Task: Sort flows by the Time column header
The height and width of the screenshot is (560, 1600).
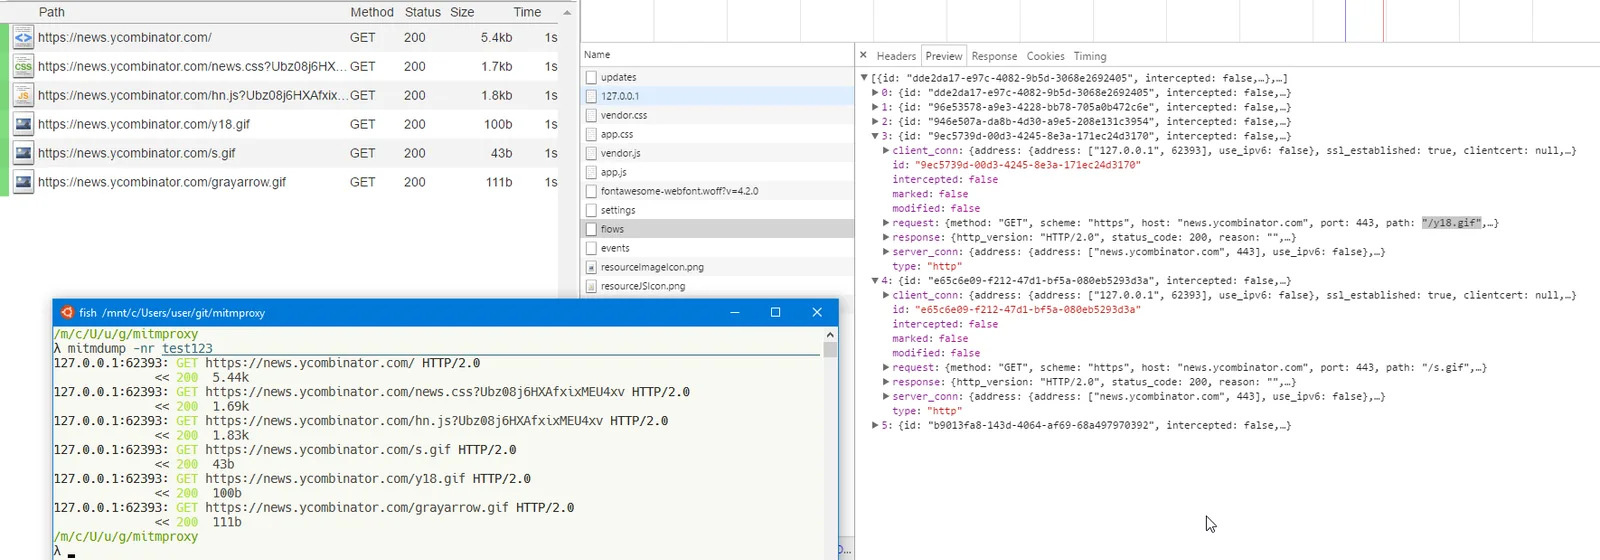Action: [527, 12]
